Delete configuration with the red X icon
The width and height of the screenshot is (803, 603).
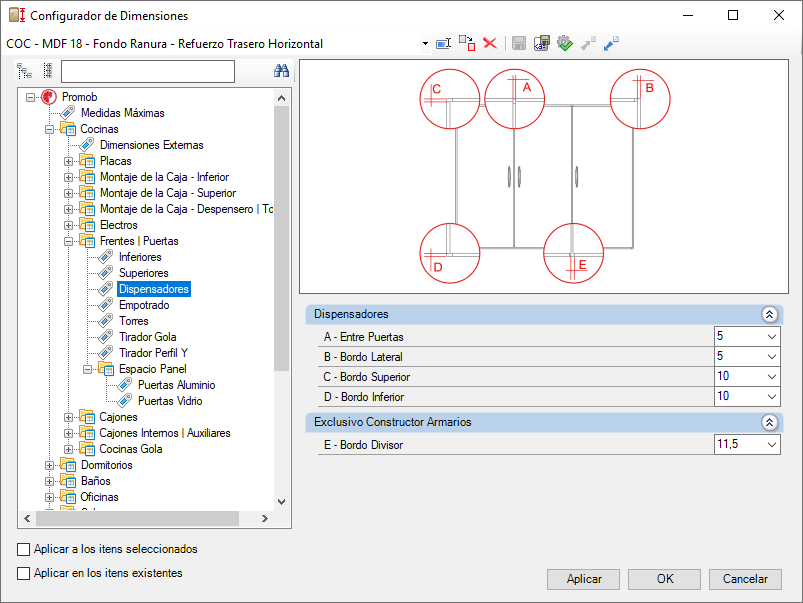click(x=490, y=43)
